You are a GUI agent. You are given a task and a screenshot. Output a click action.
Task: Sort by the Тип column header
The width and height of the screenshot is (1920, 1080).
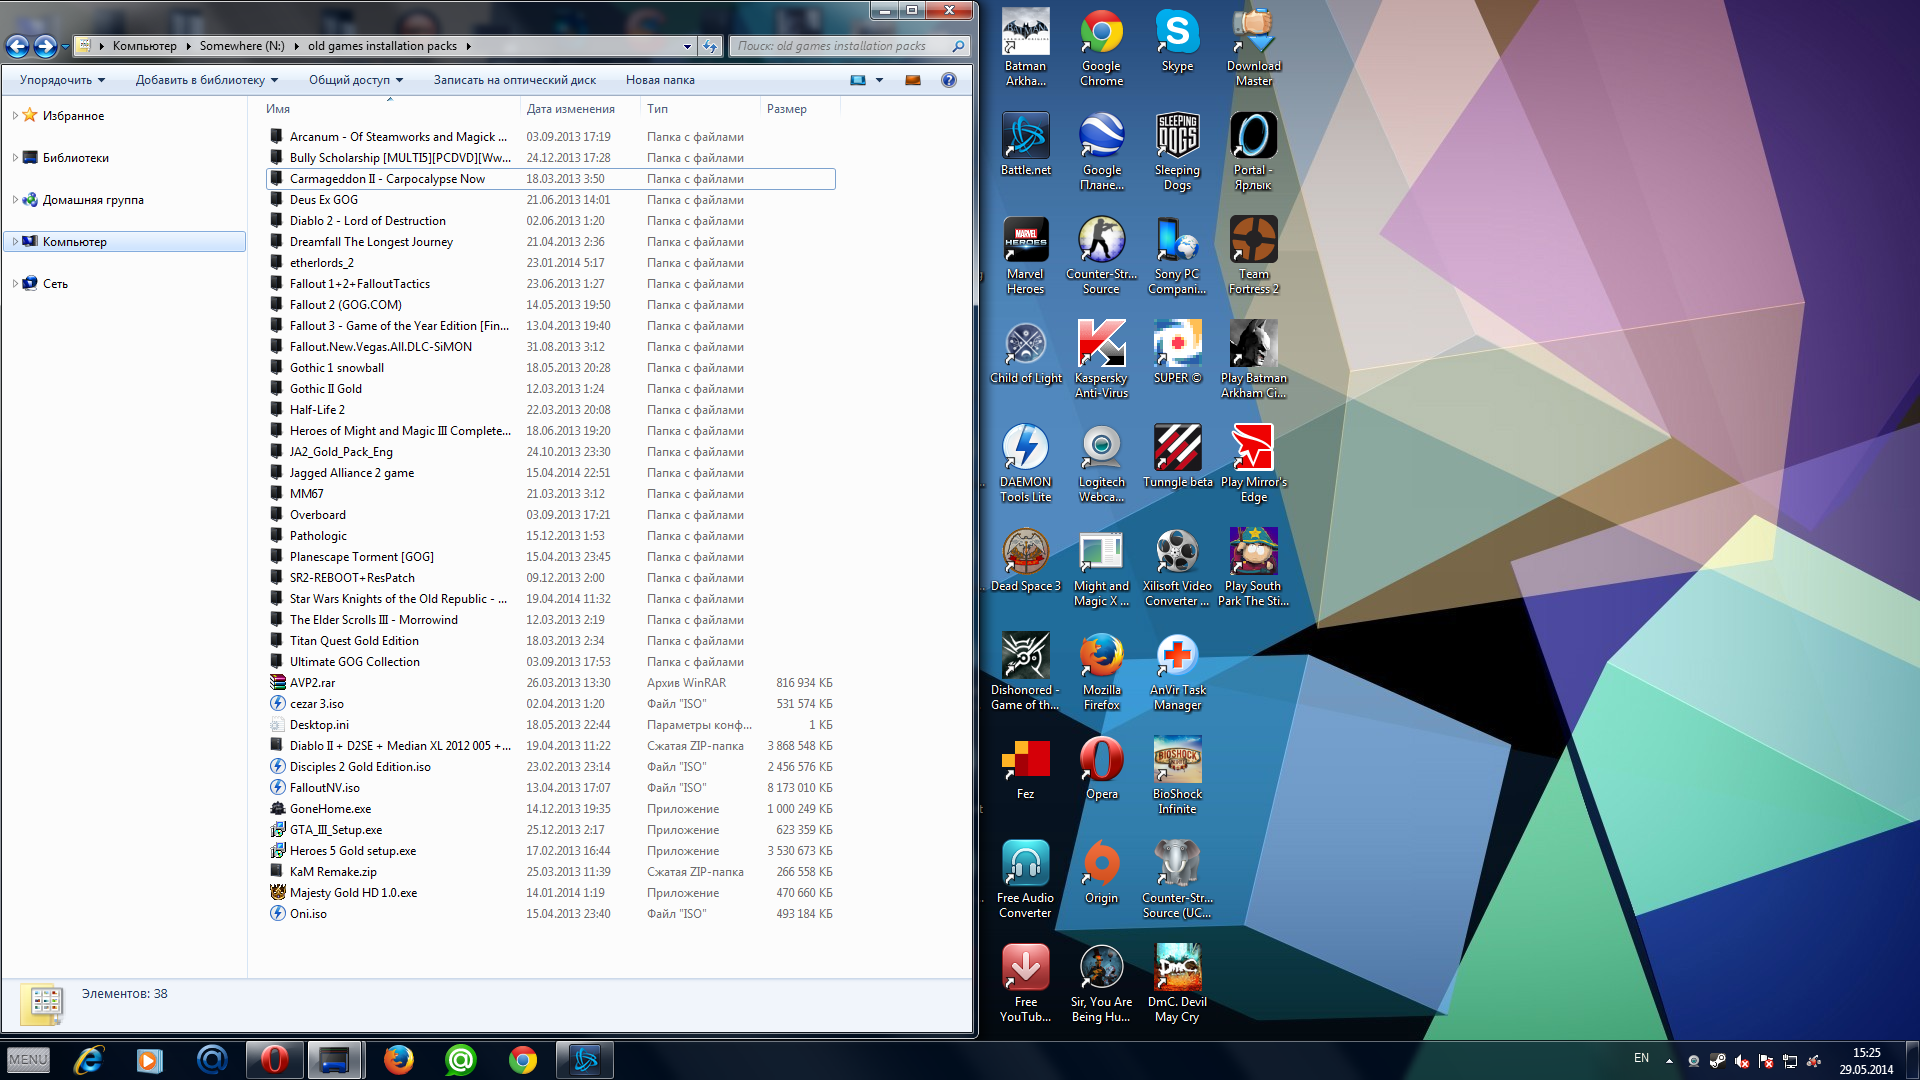(x=700, y=109)
